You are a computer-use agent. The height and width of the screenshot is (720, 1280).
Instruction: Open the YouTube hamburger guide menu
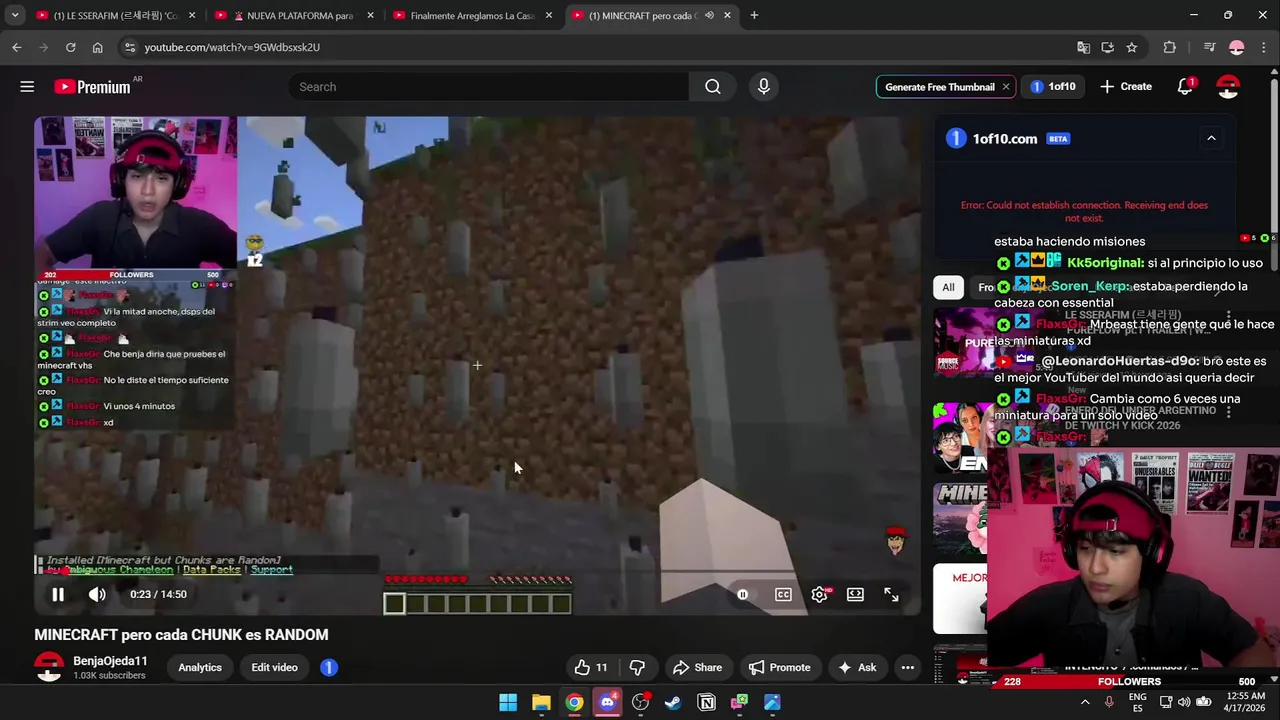27,87
